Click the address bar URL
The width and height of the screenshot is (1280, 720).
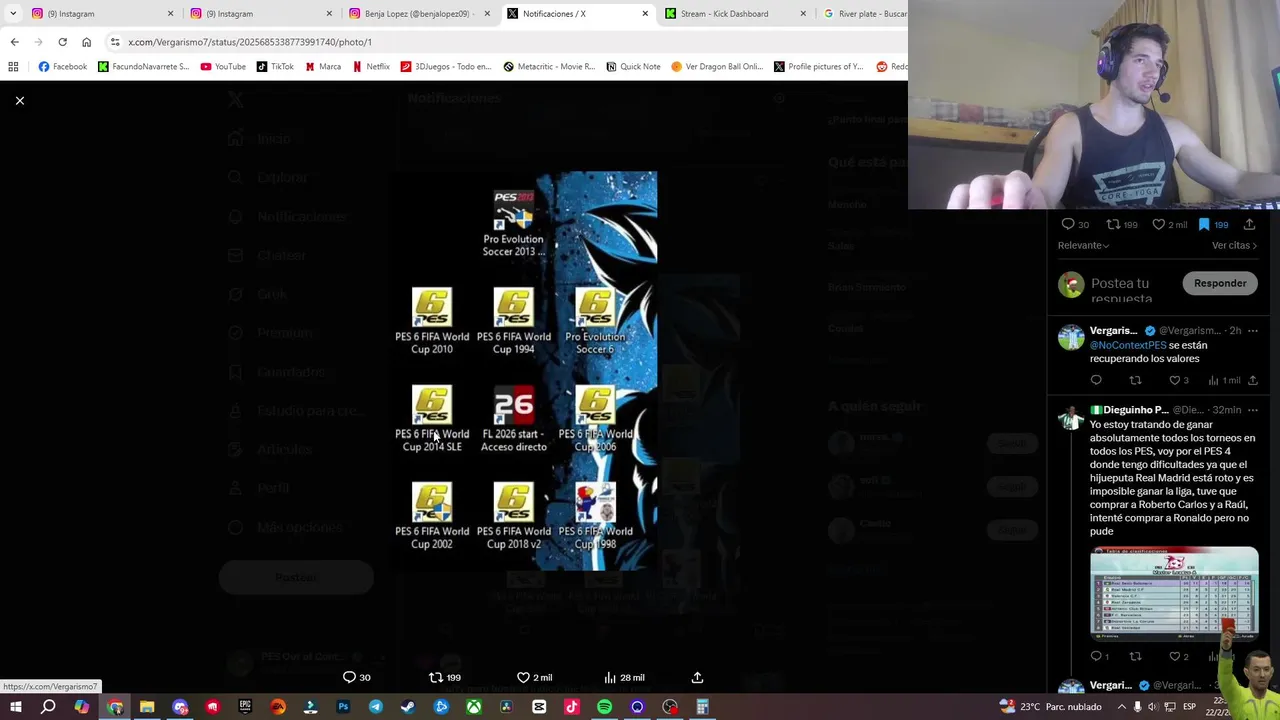click(x=250, y=42)
